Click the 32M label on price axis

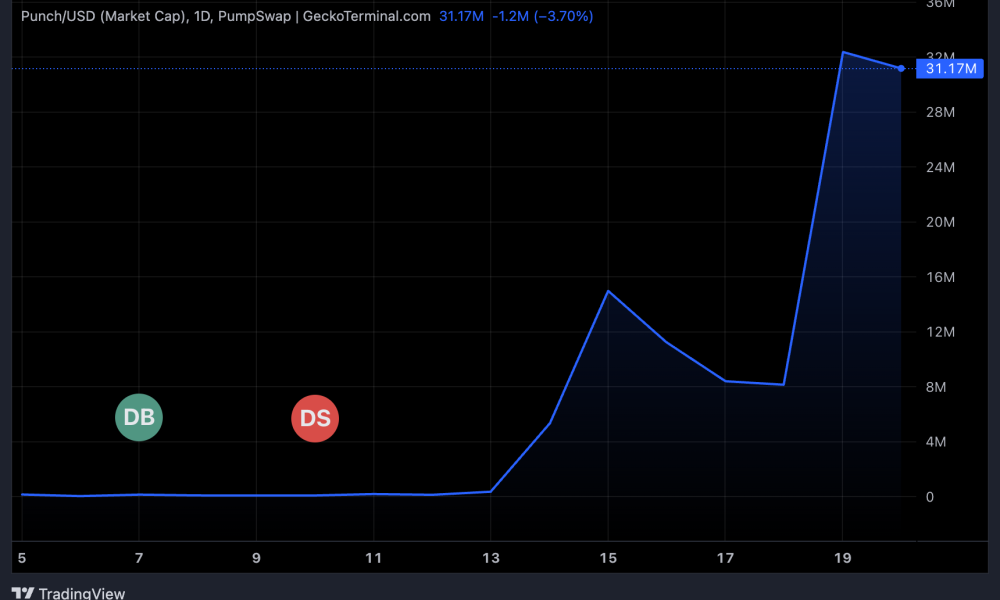pyautogui.click(x=938, y=57)
